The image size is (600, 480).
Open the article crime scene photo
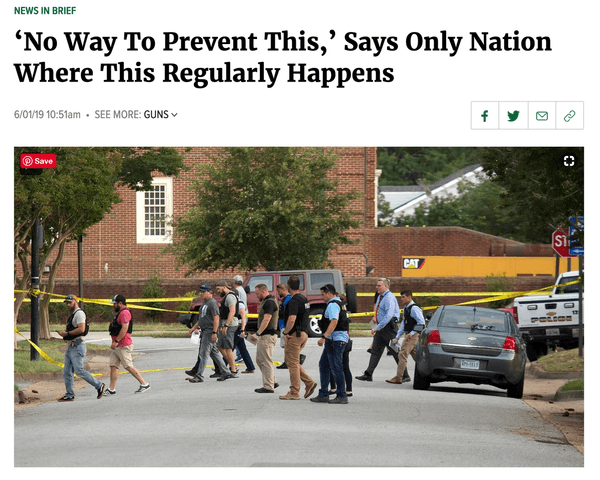pos(299,307)
